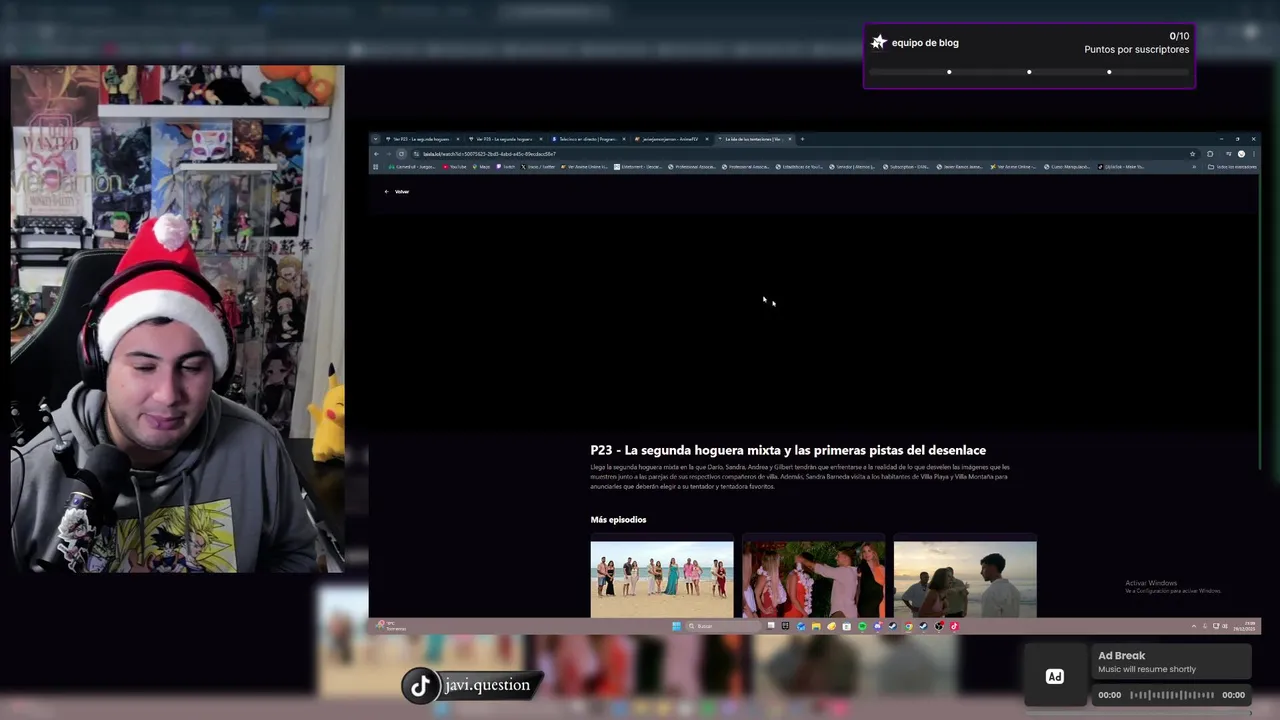The width and height of the screenshot is (1280, 720).
Task: Close the Telecinco en directo tab
Action: [624, 139]
